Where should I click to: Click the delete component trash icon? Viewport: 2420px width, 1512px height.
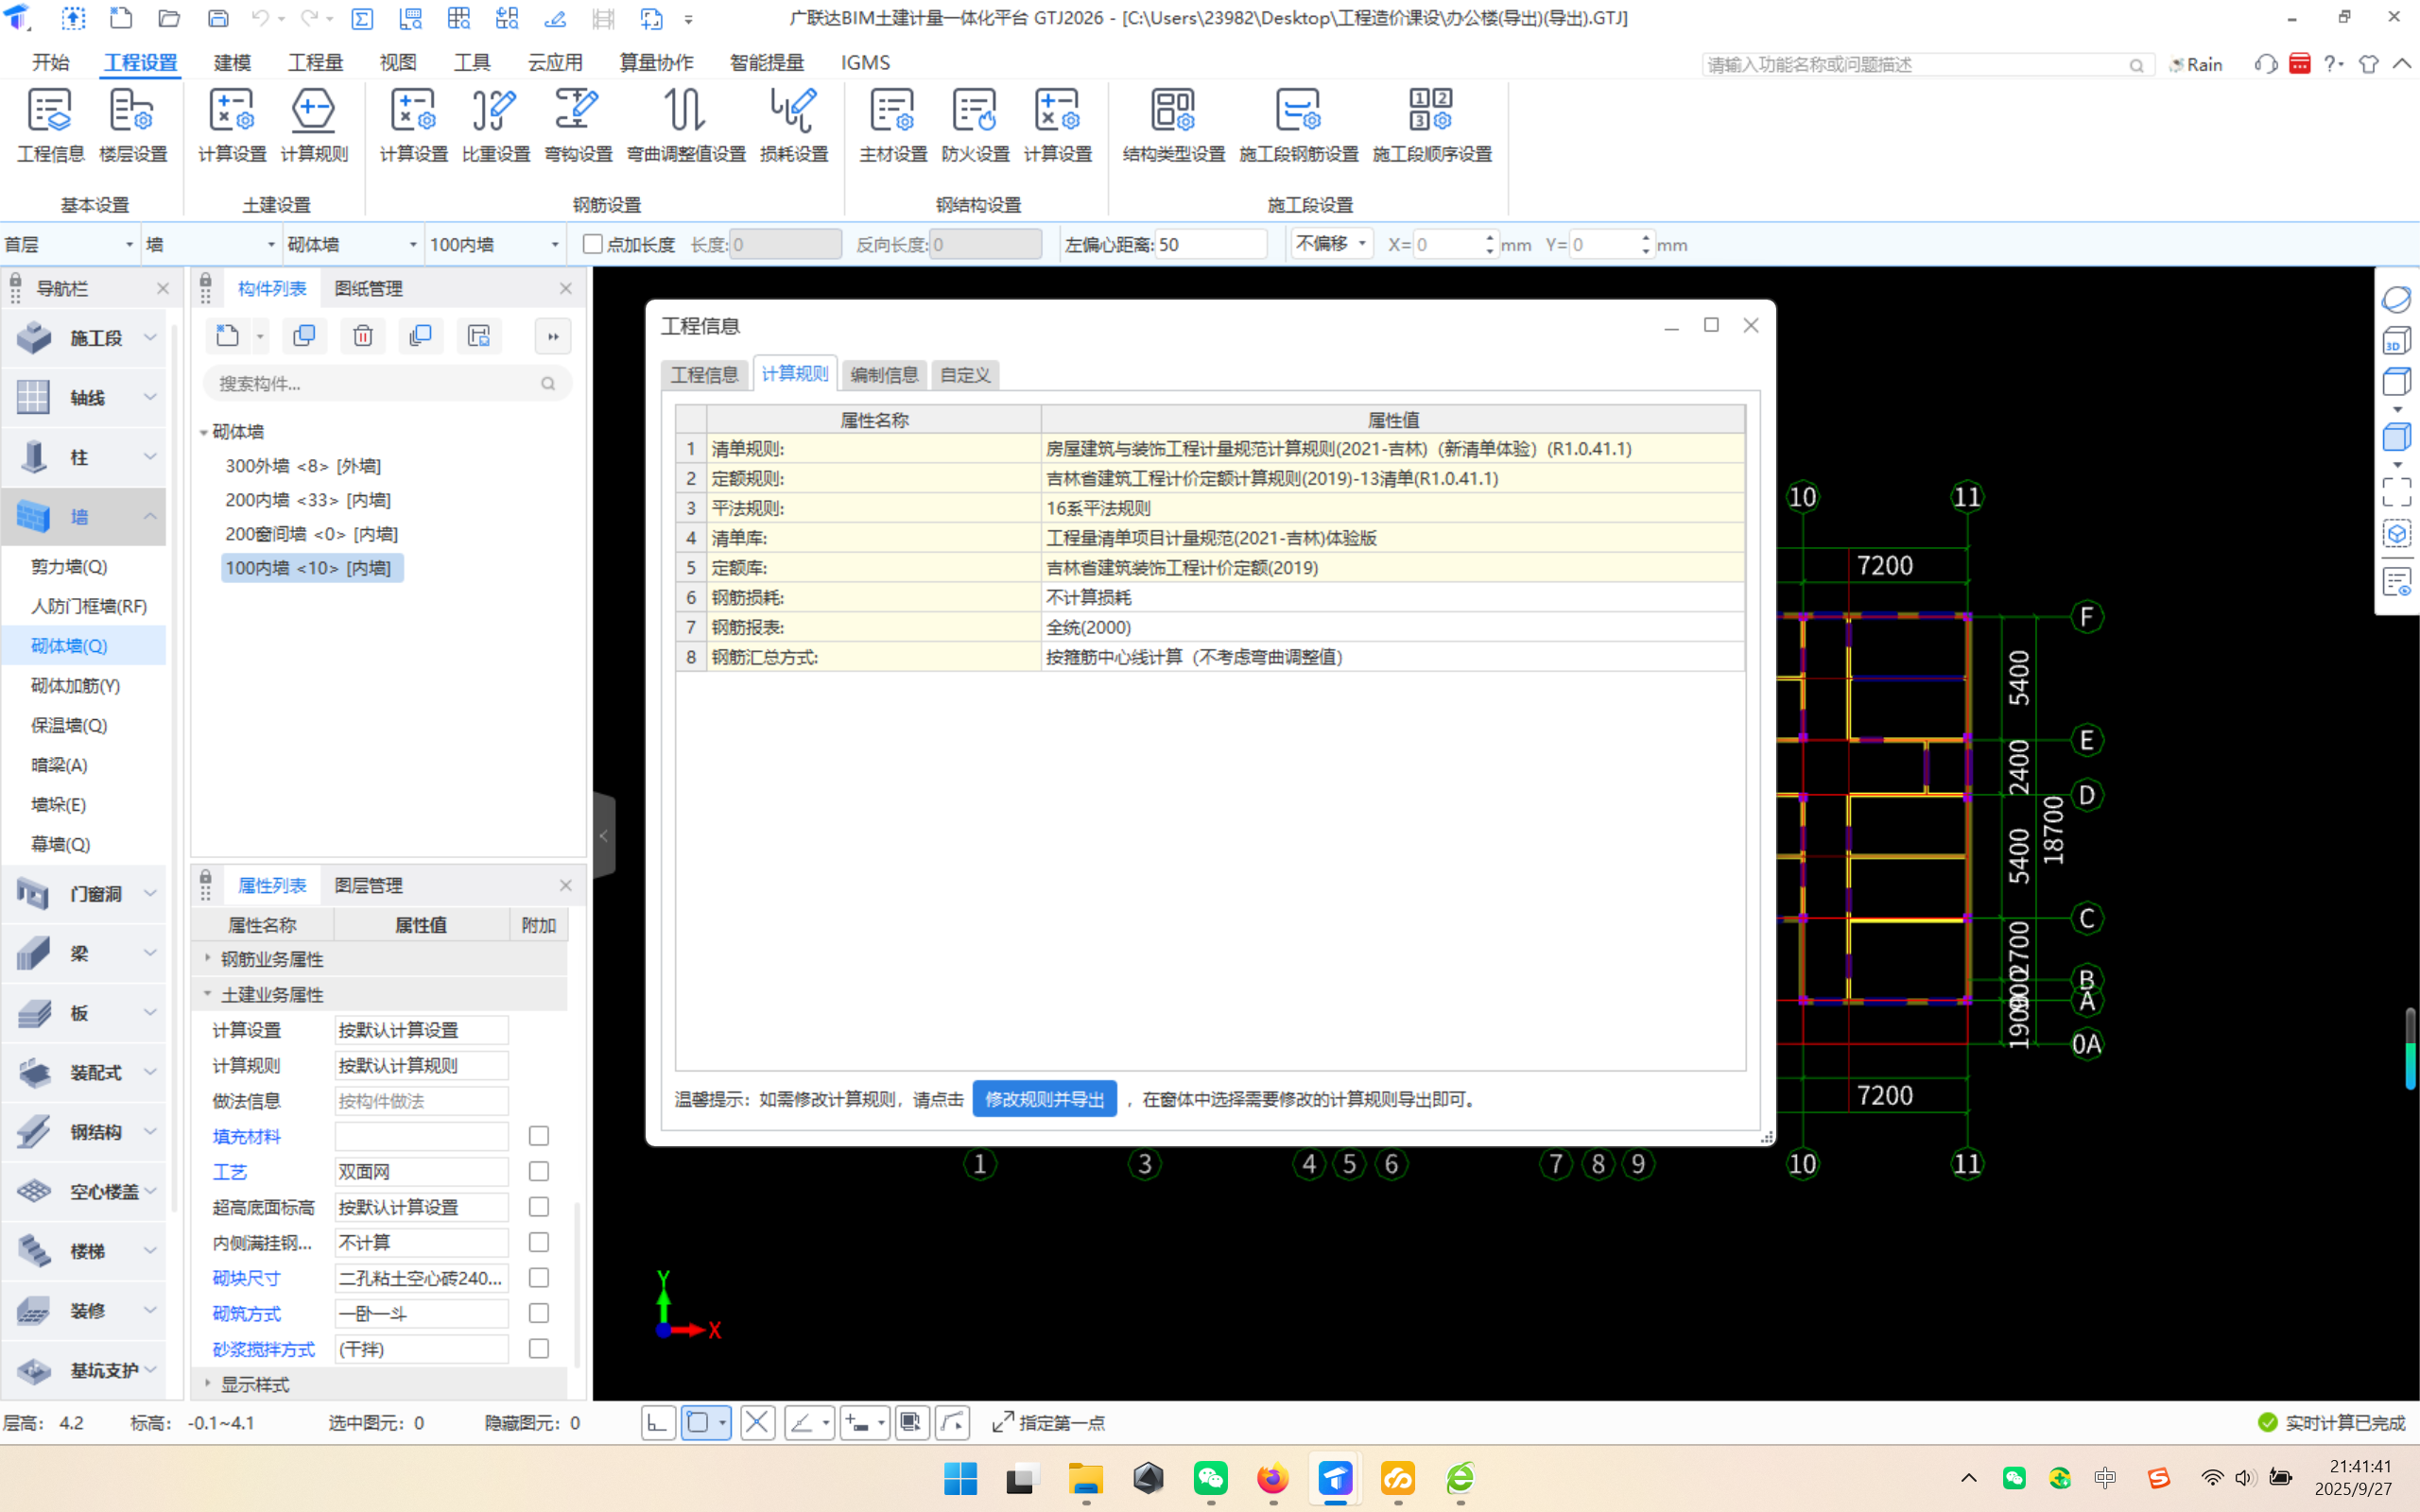362,336
